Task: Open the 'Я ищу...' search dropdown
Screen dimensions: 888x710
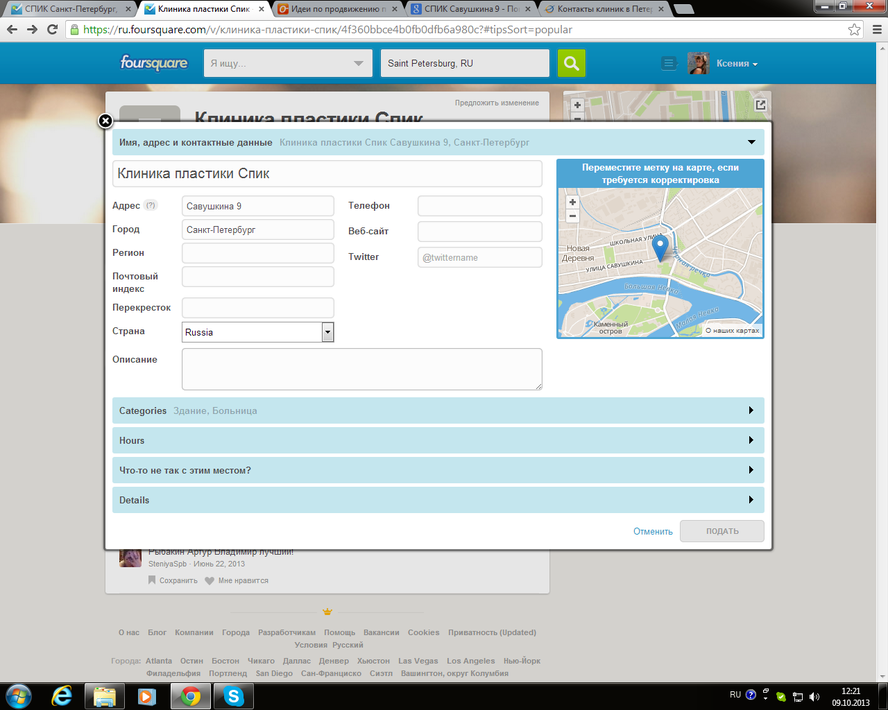Action: [288, 63]
